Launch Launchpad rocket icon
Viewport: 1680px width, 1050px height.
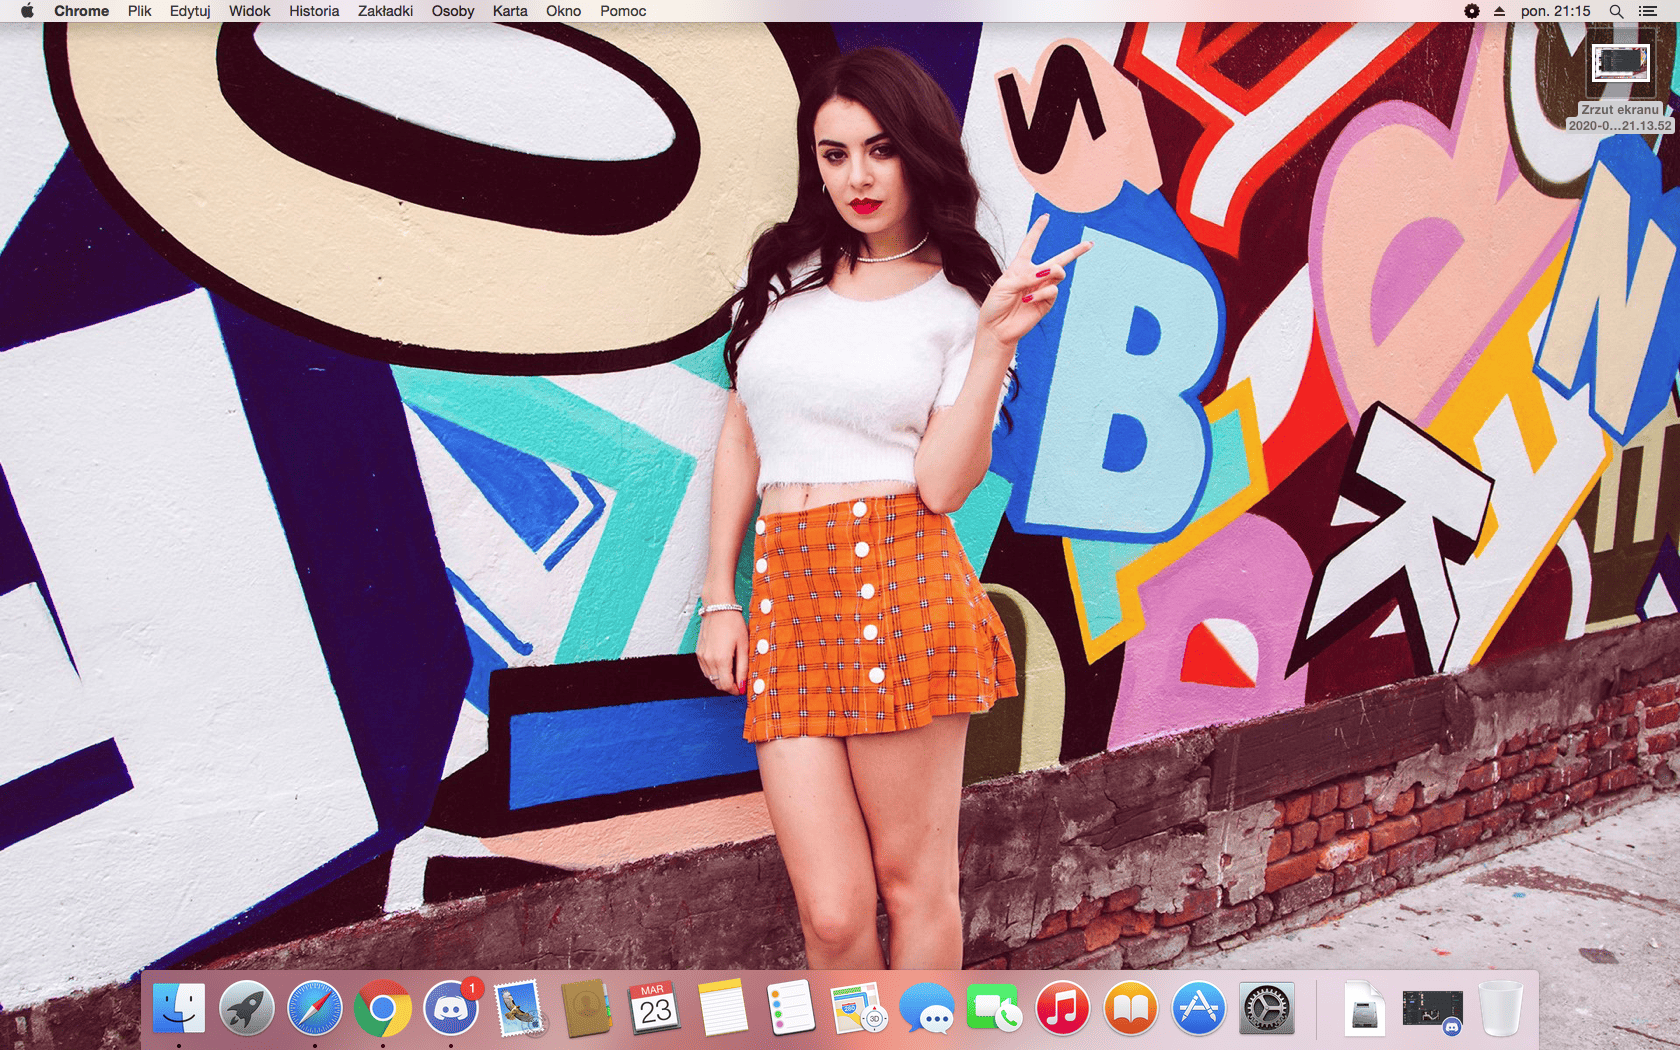click(247, 1008)
